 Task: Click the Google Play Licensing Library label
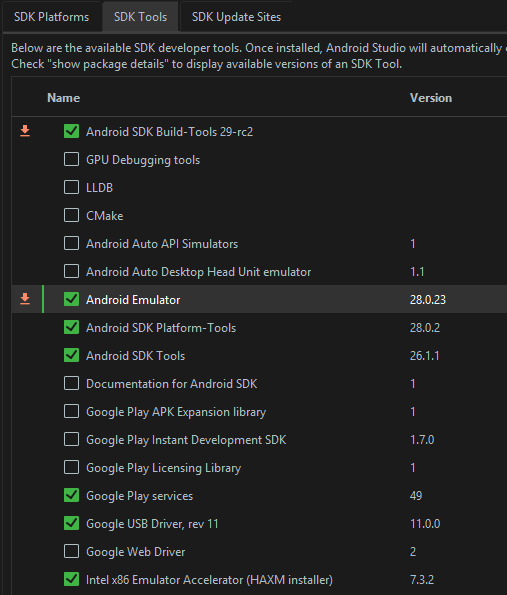[163, 468]
